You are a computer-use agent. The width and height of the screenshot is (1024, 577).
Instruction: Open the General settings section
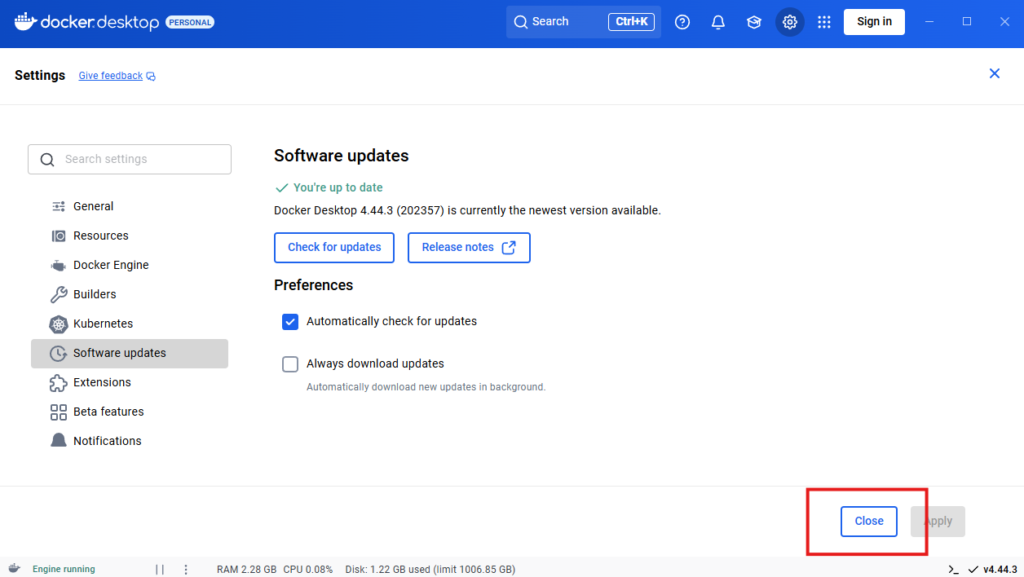point(129,206)
